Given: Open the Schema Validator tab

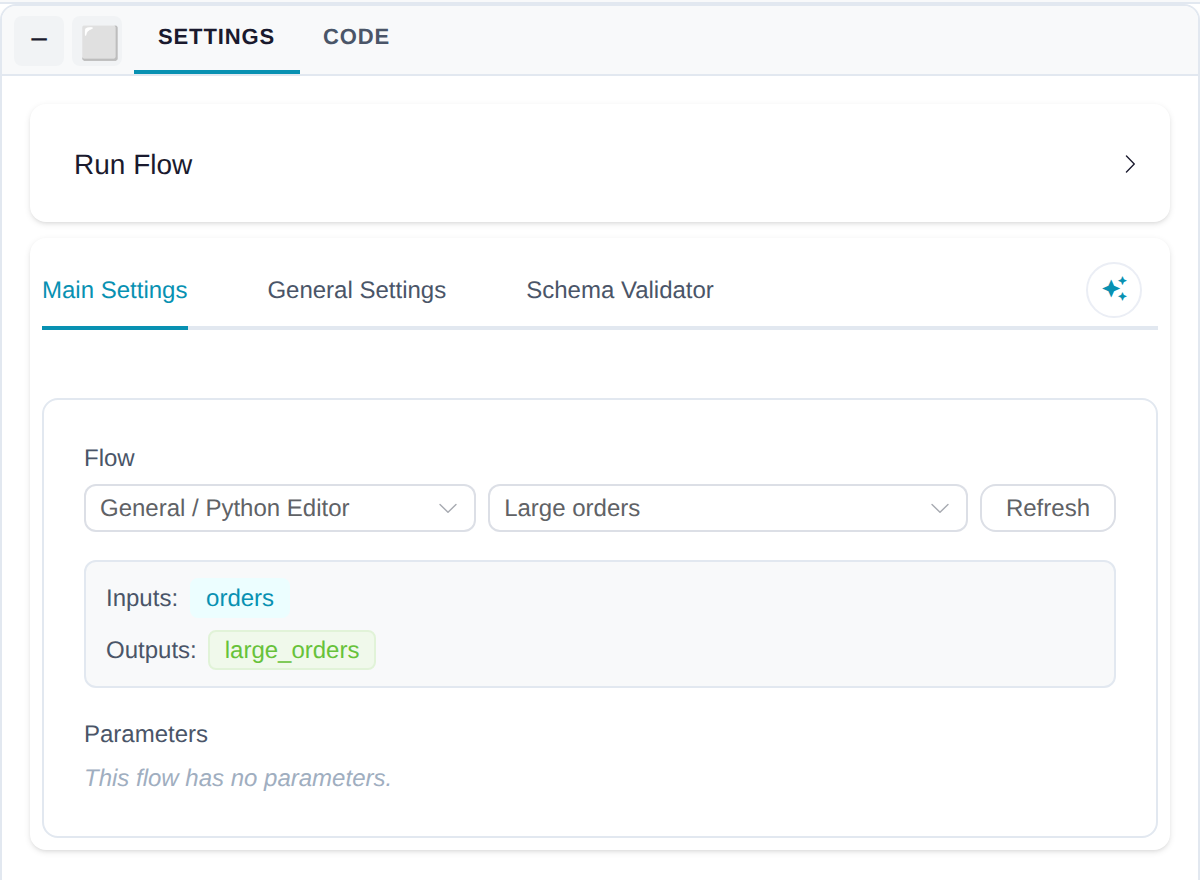Looking at the screenshot, I should (620, 291).
